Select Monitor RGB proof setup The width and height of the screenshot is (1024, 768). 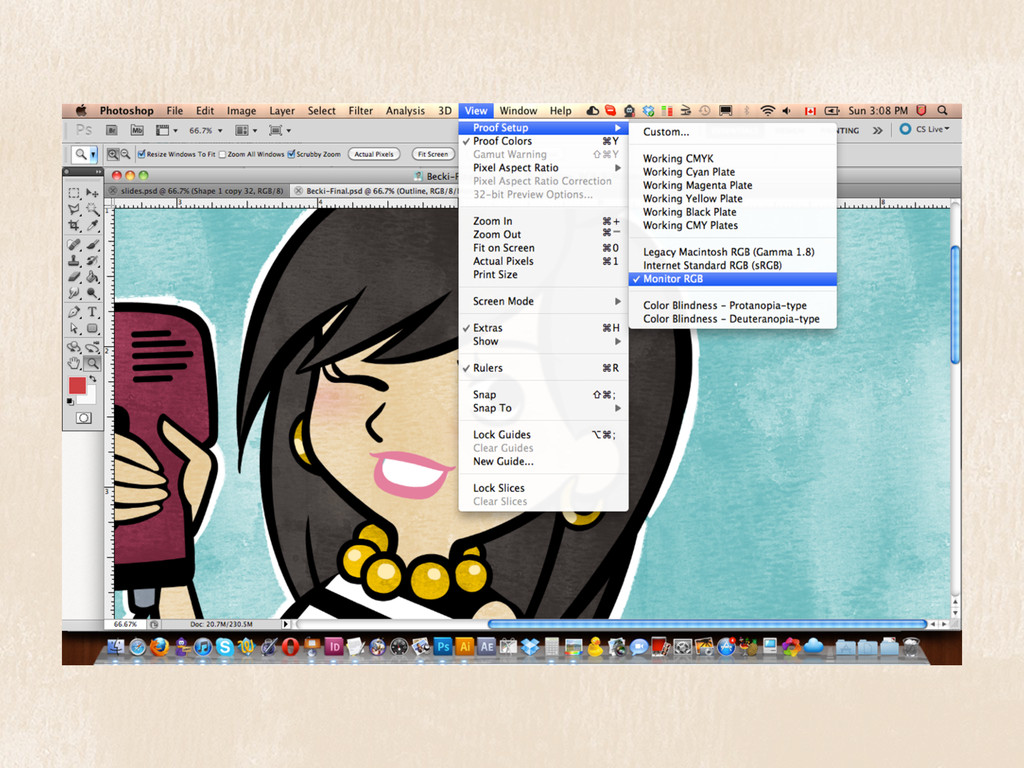(x=733, y=279)
